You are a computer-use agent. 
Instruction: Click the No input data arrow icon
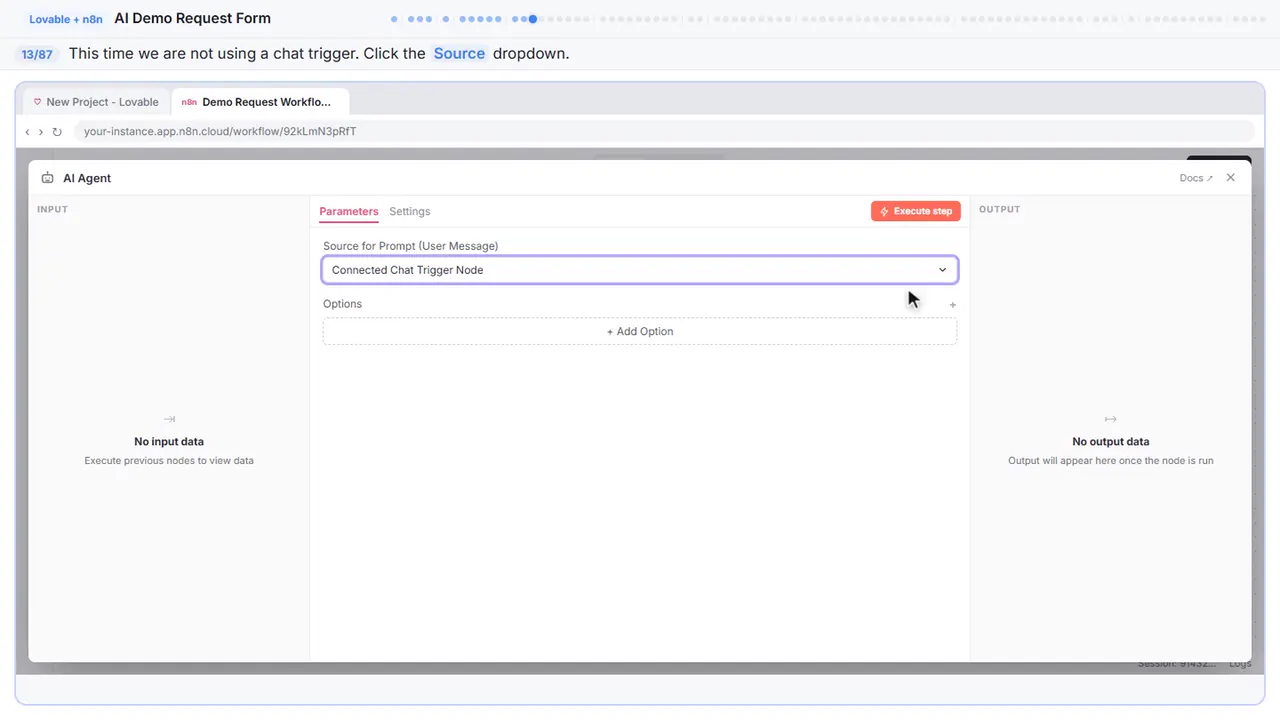click(169, 419)
